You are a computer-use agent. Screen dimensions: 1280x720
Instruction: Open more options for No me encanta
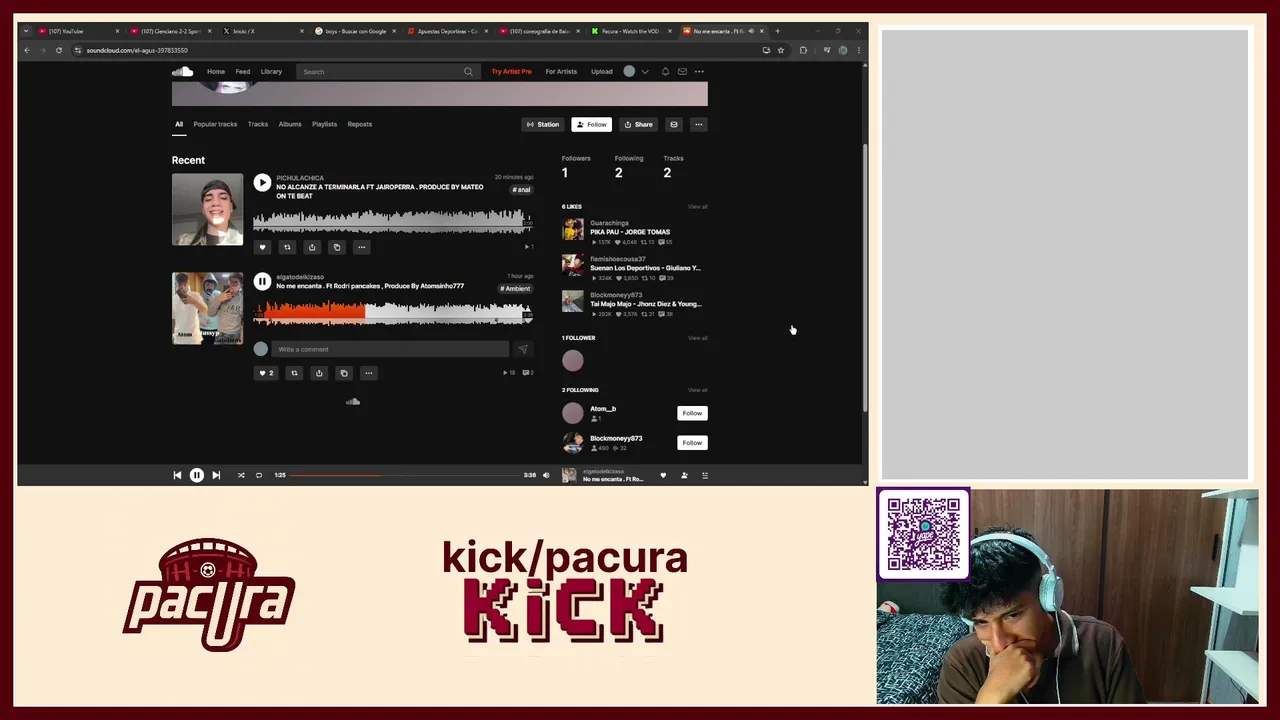click(x=369, y=373)
